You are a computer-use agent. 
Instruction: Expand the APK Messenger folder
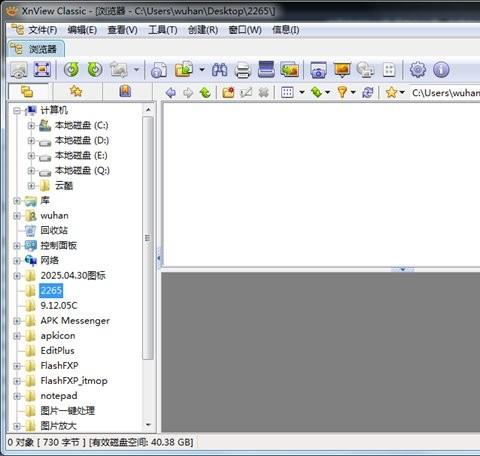point(17,321)
